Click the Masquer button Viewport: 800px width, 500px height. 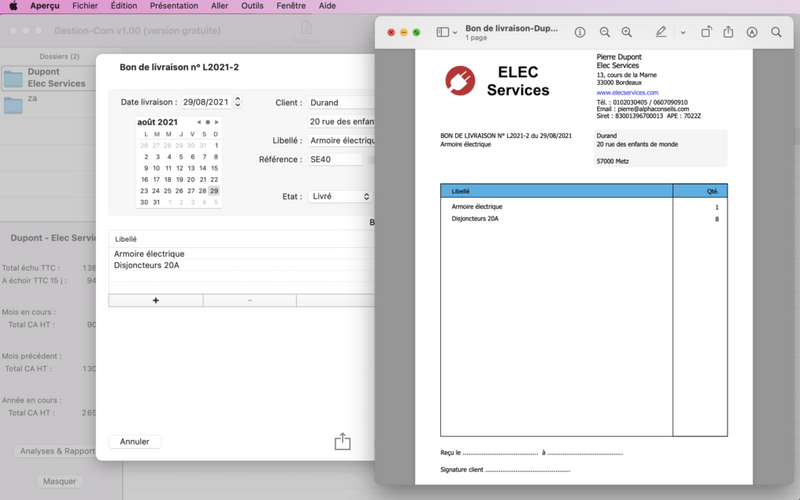(59, 481)
